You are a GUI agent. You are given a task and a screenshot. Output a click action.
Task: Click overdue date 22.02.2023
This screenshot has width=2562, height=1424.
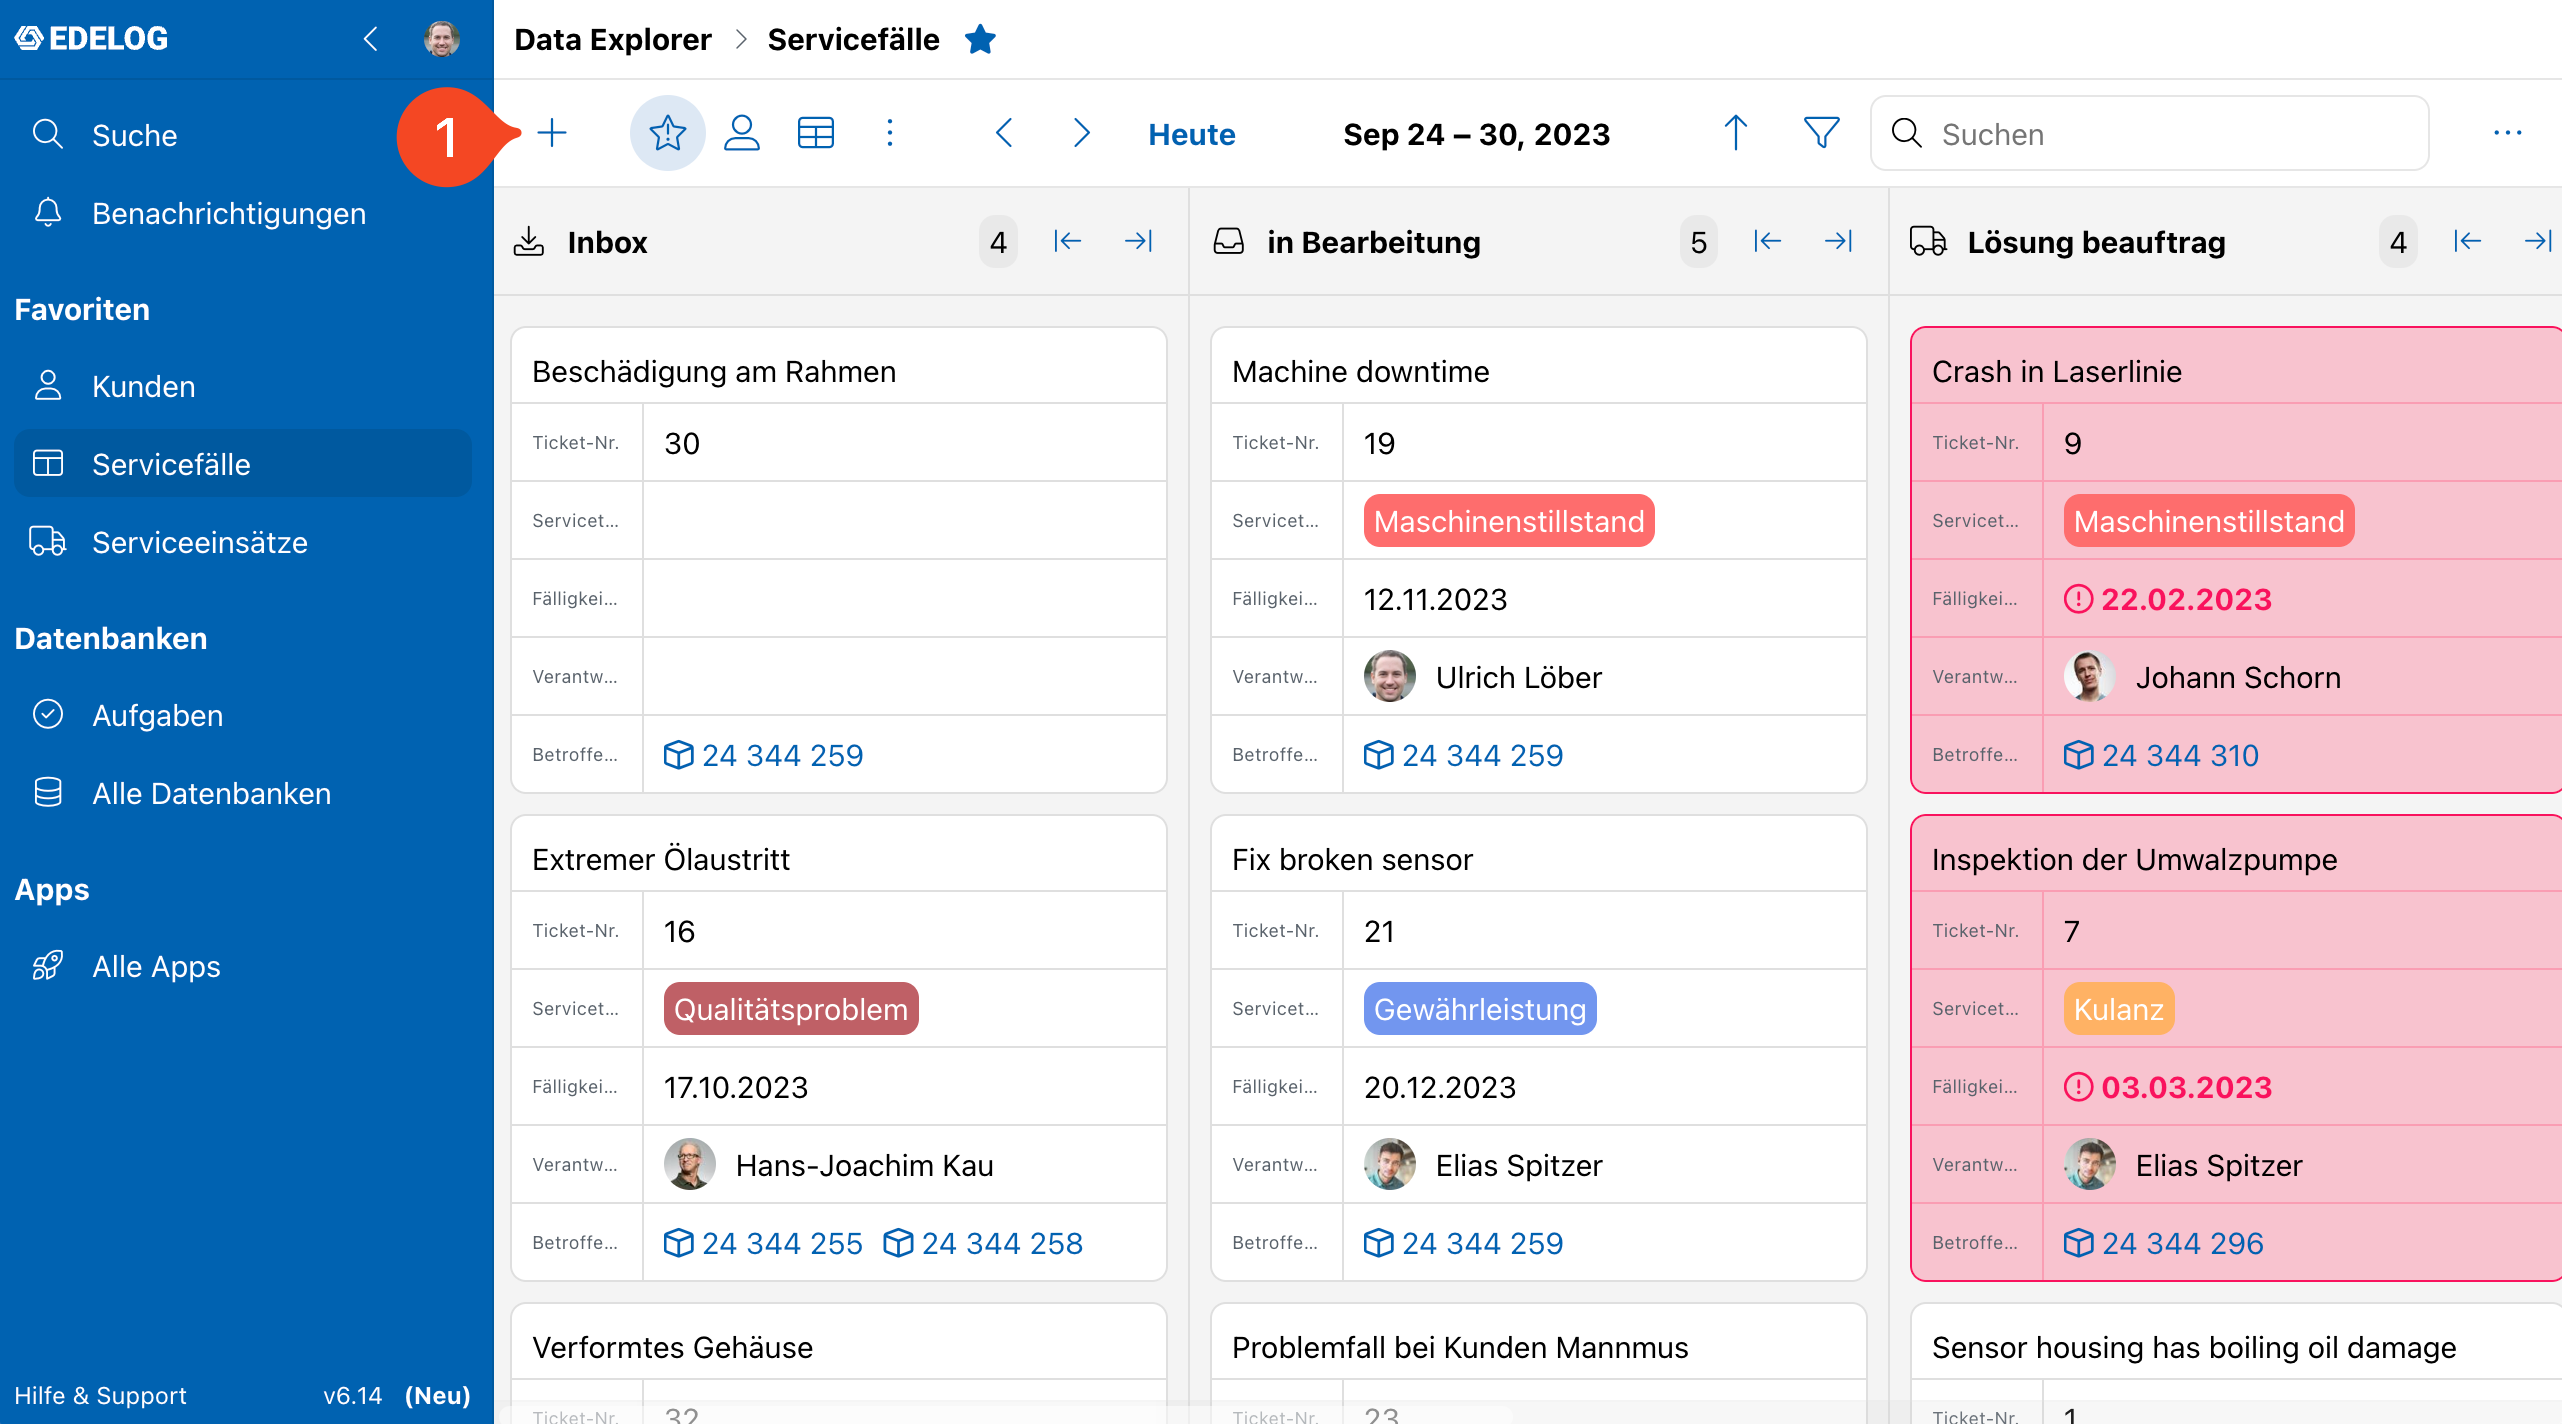[2168, 599]
